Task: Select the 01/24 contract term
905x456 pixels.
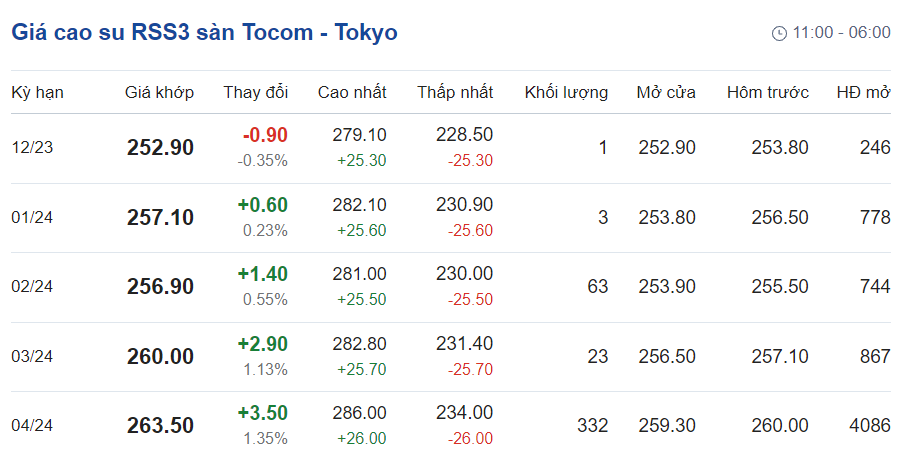Action: click(x=33, y=217)
